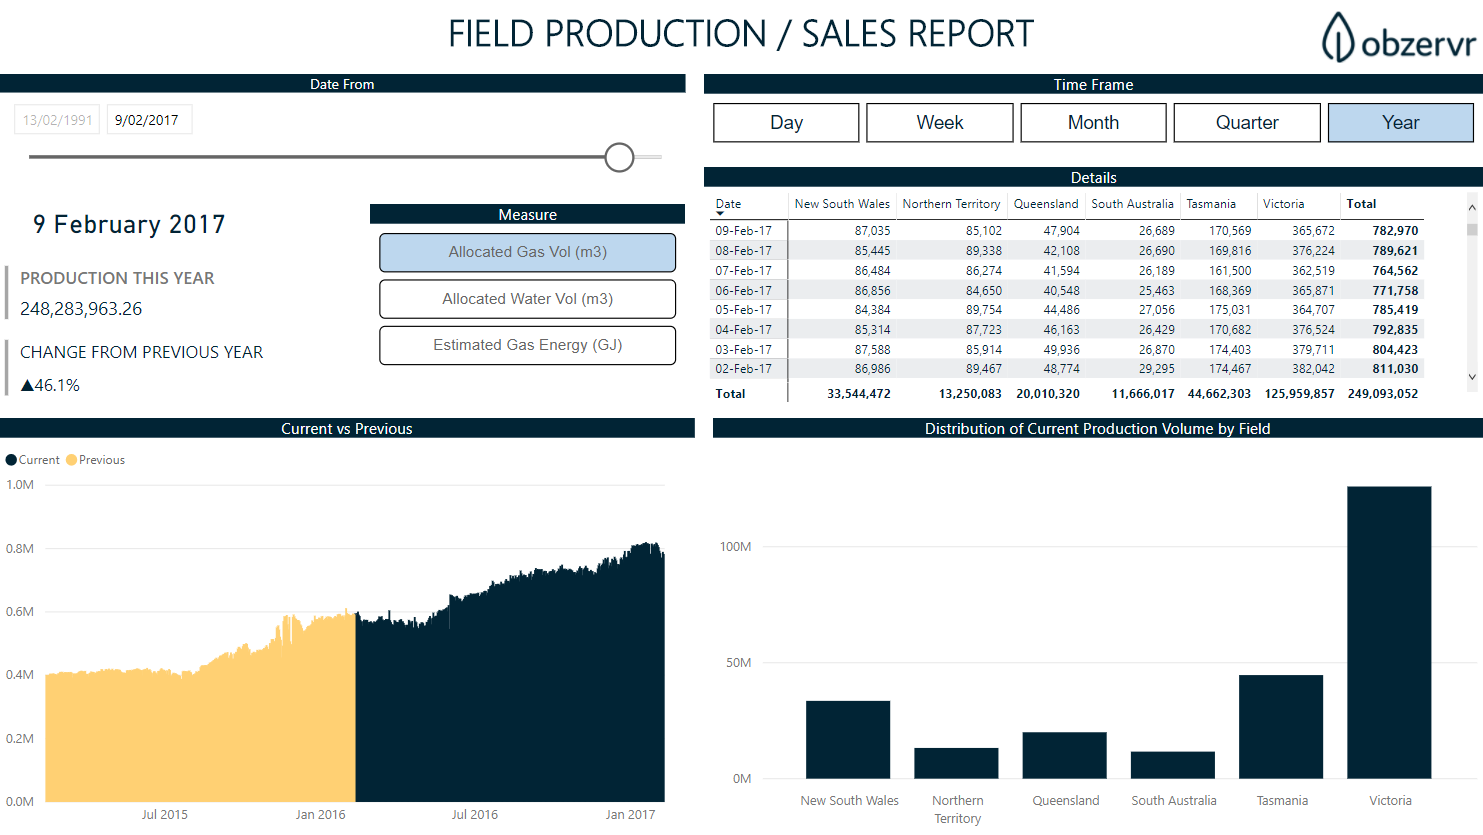1483x835 pixels.
Task: Click the date range slider handle
Action: pos(620,157)
